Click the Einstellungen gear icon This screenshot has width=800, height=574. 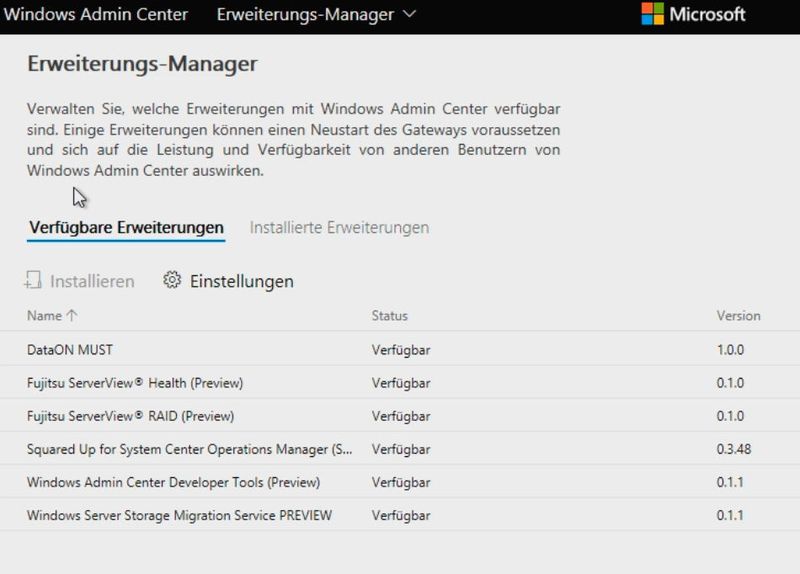coord(172,280)
